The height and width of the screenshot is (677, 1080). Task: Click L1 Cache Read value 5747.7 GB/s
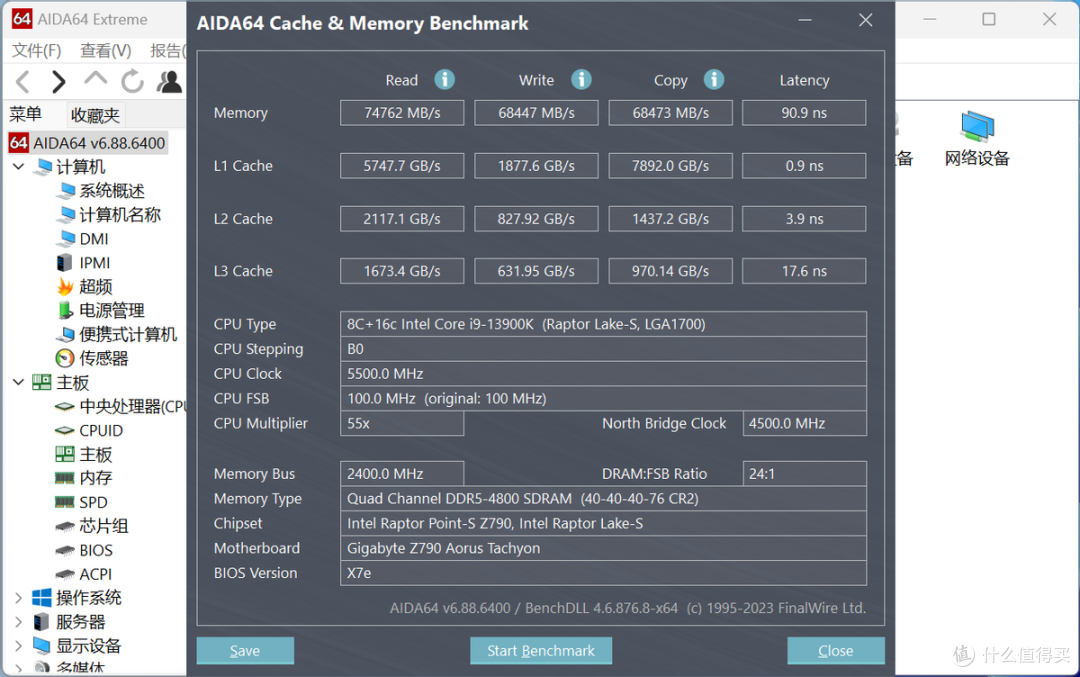402,166
